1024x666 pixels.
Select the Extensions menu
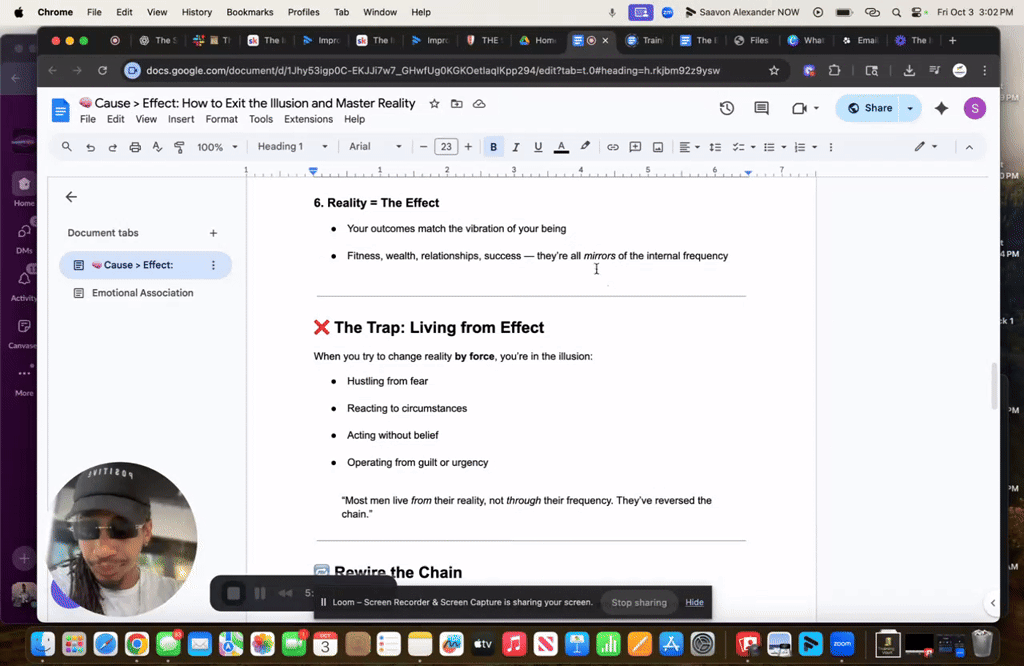(x=308, y=118)
